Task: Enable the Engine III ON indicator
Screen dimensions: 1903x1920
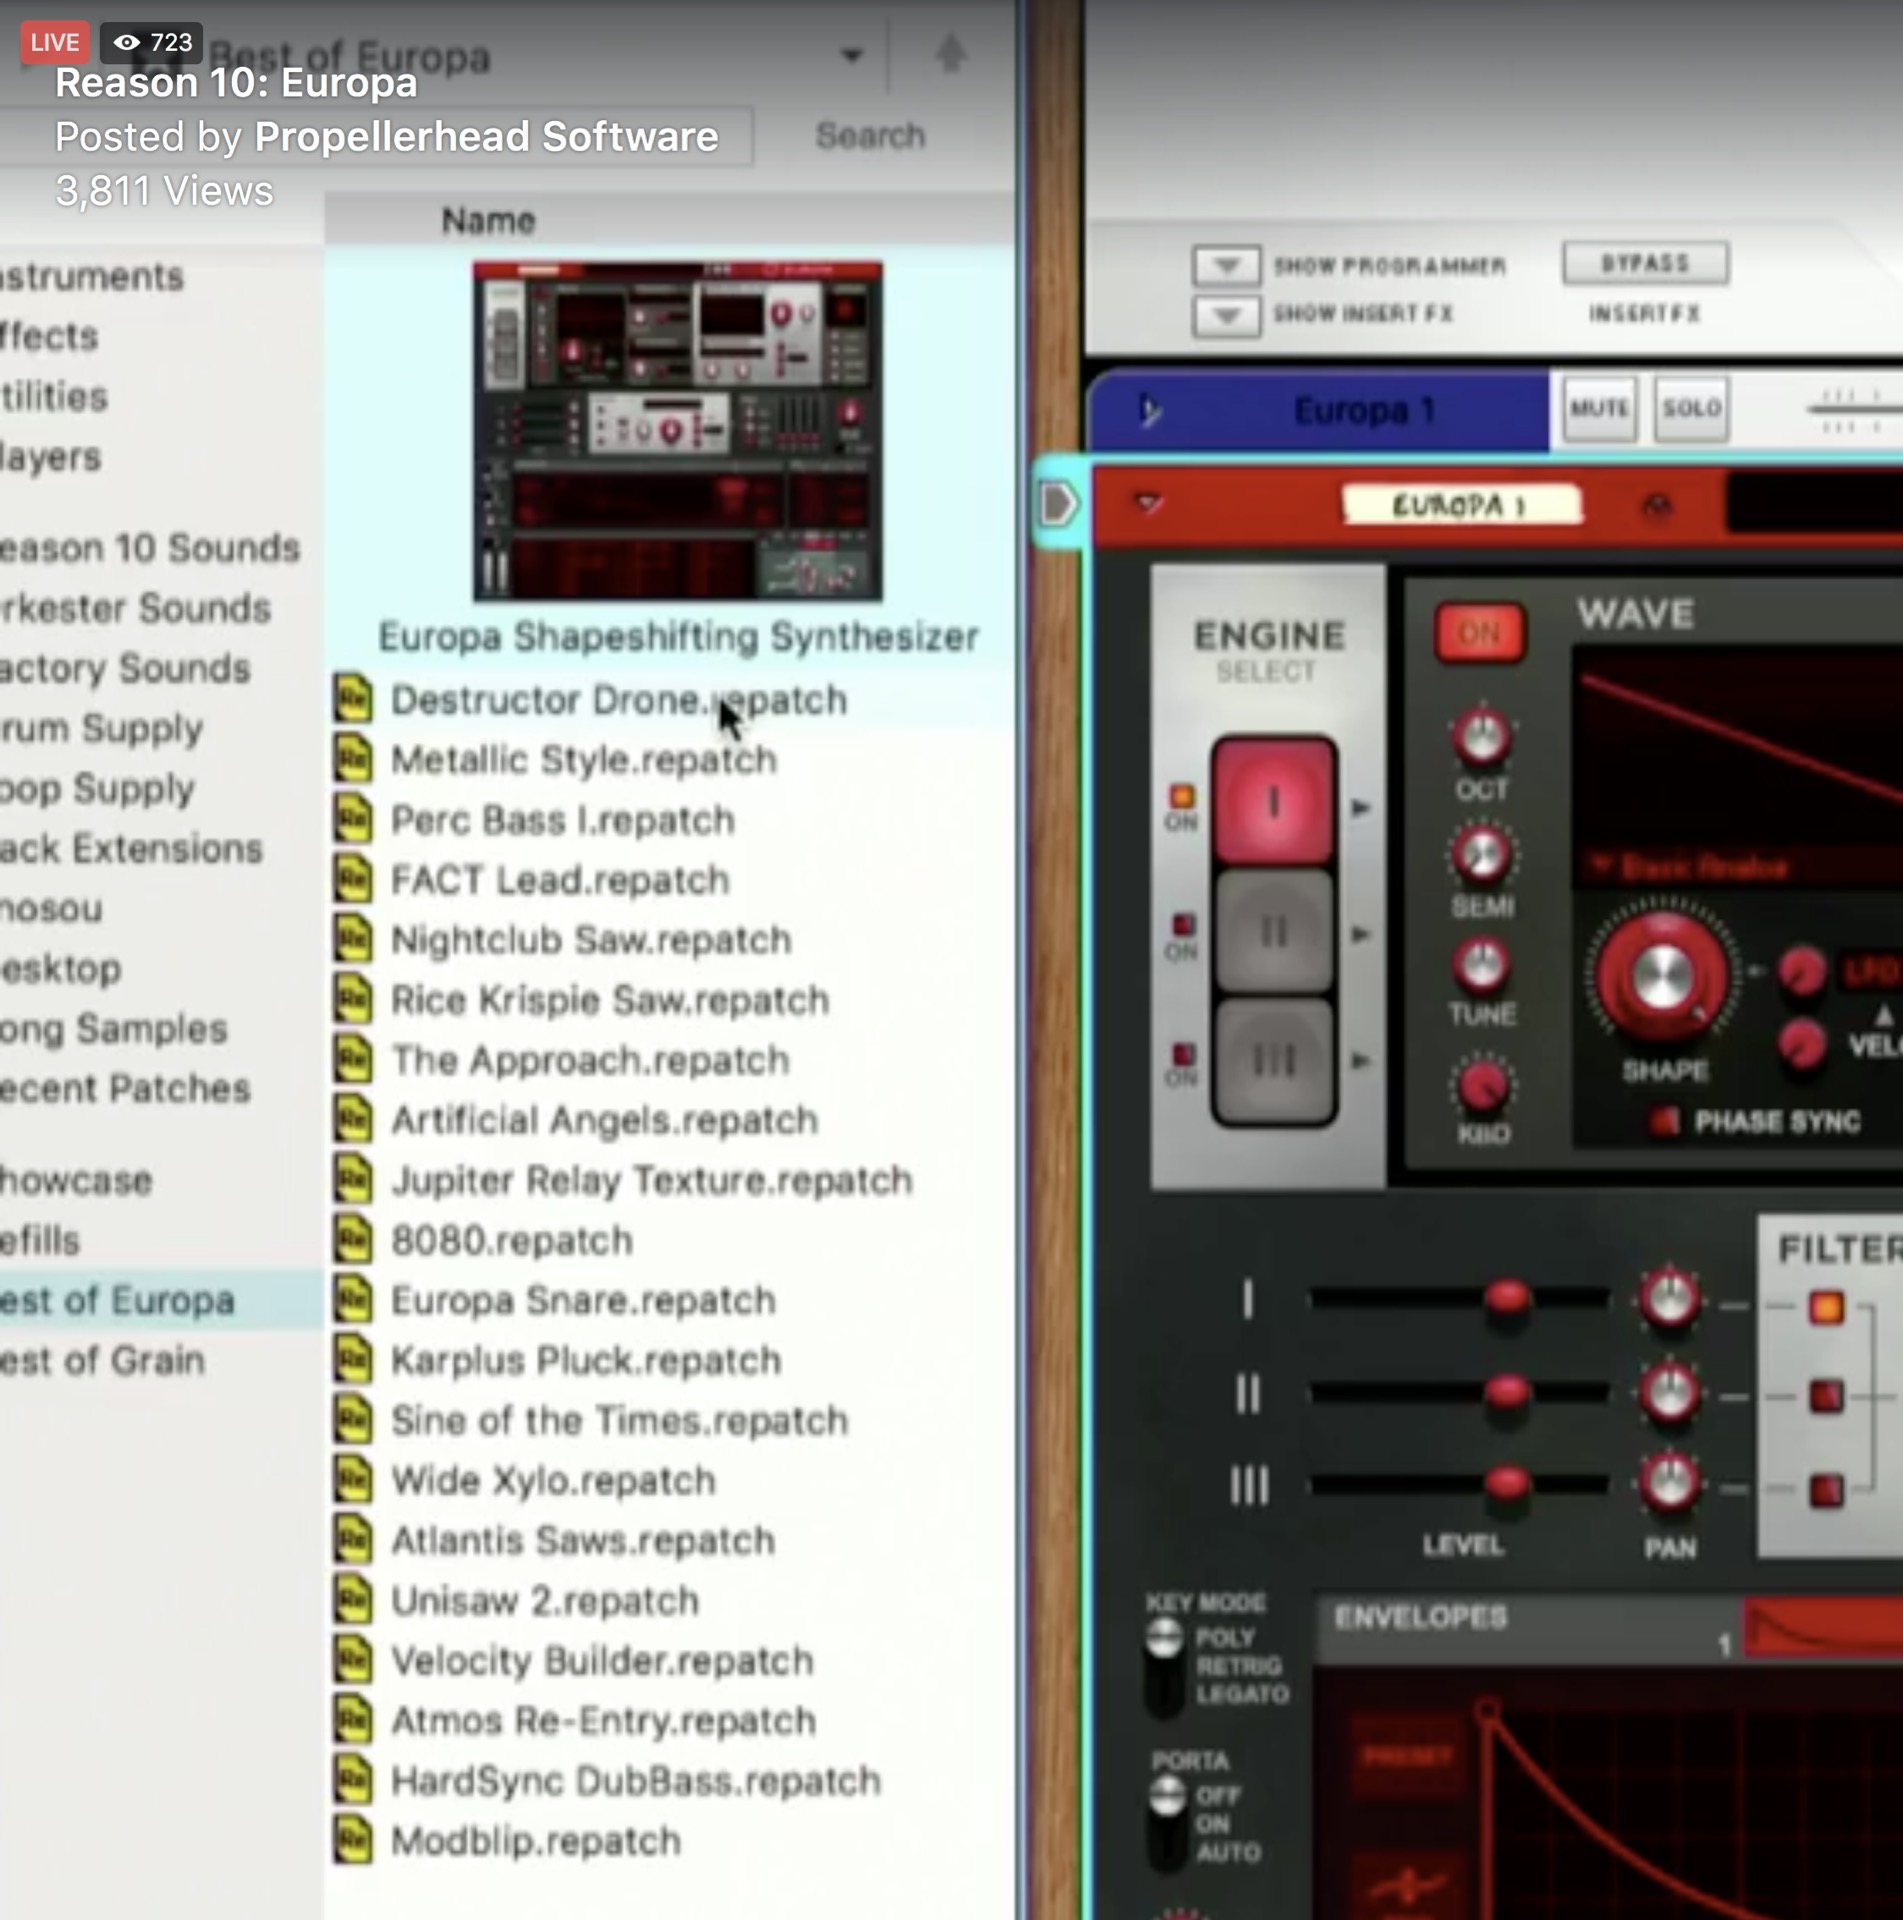Action: click(x=1182, y=1054)
